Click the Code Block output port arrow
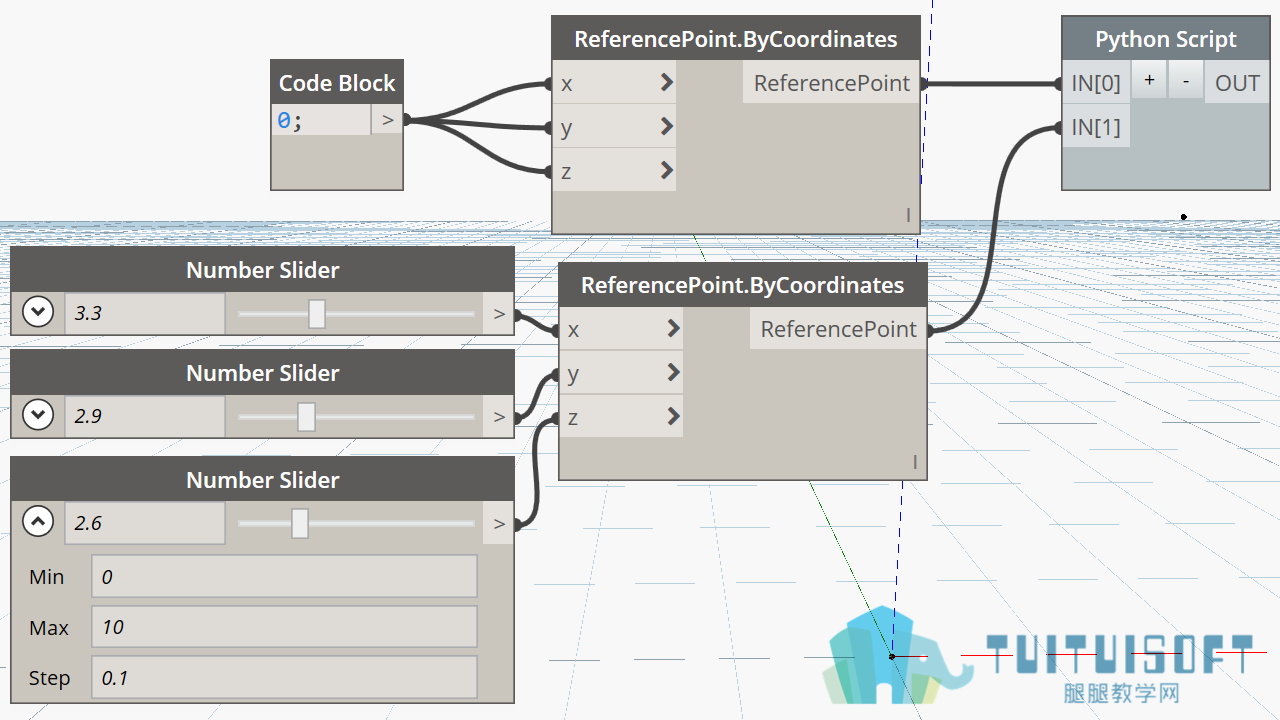Screen dimensions: 1280x720 tap(387, 120)
